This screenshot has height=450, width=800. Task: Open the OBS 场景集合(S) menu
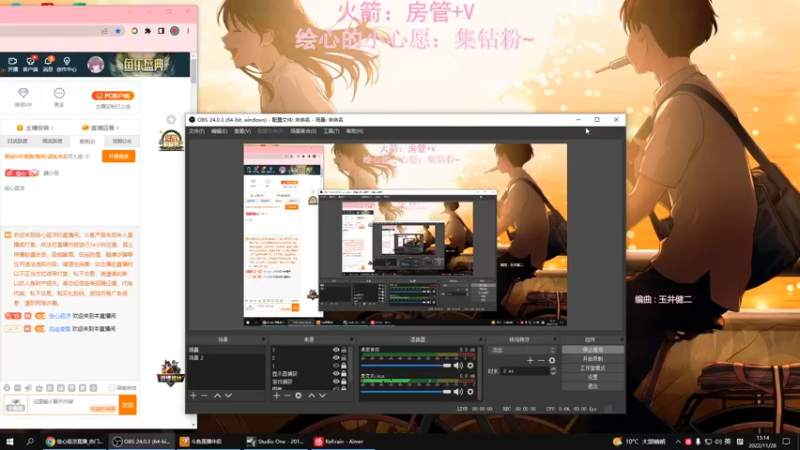pos(303,131)
